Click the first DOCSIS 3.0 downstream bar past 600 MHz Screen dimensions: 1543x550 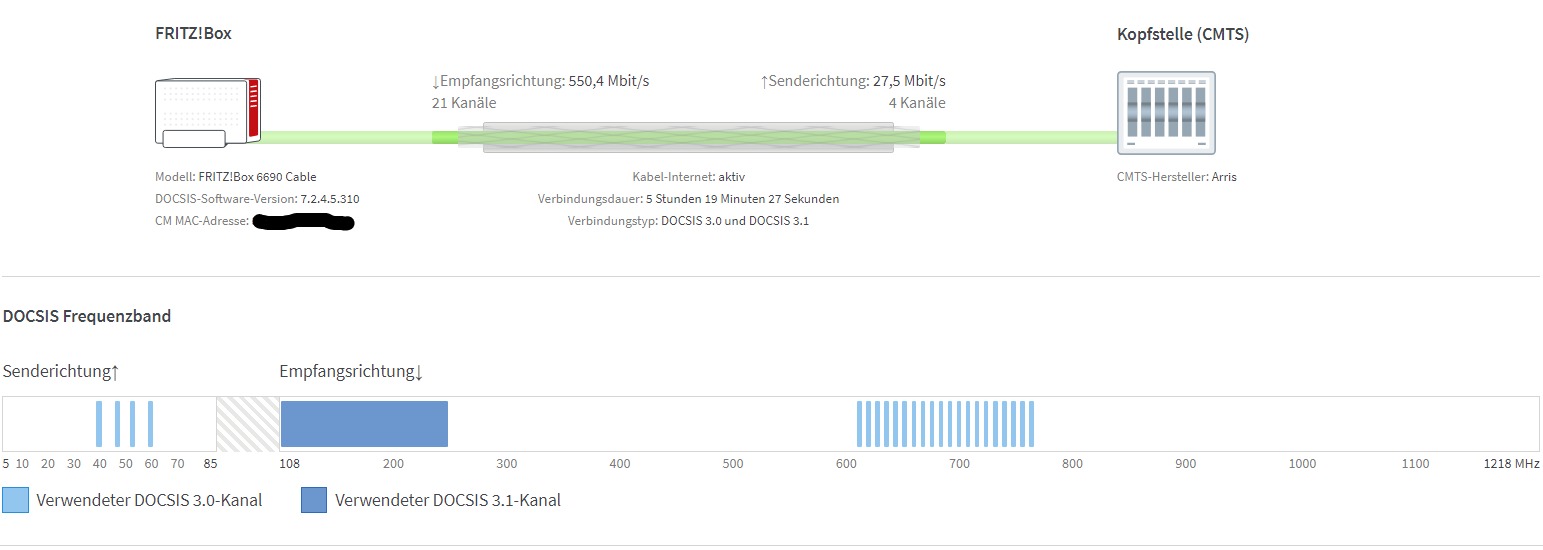point(859,423)
